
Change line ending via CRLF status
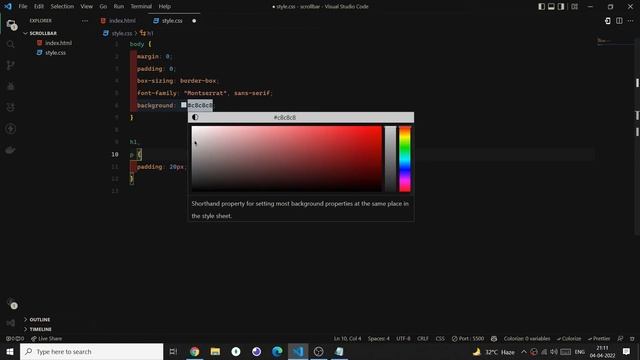pos(423,339)
